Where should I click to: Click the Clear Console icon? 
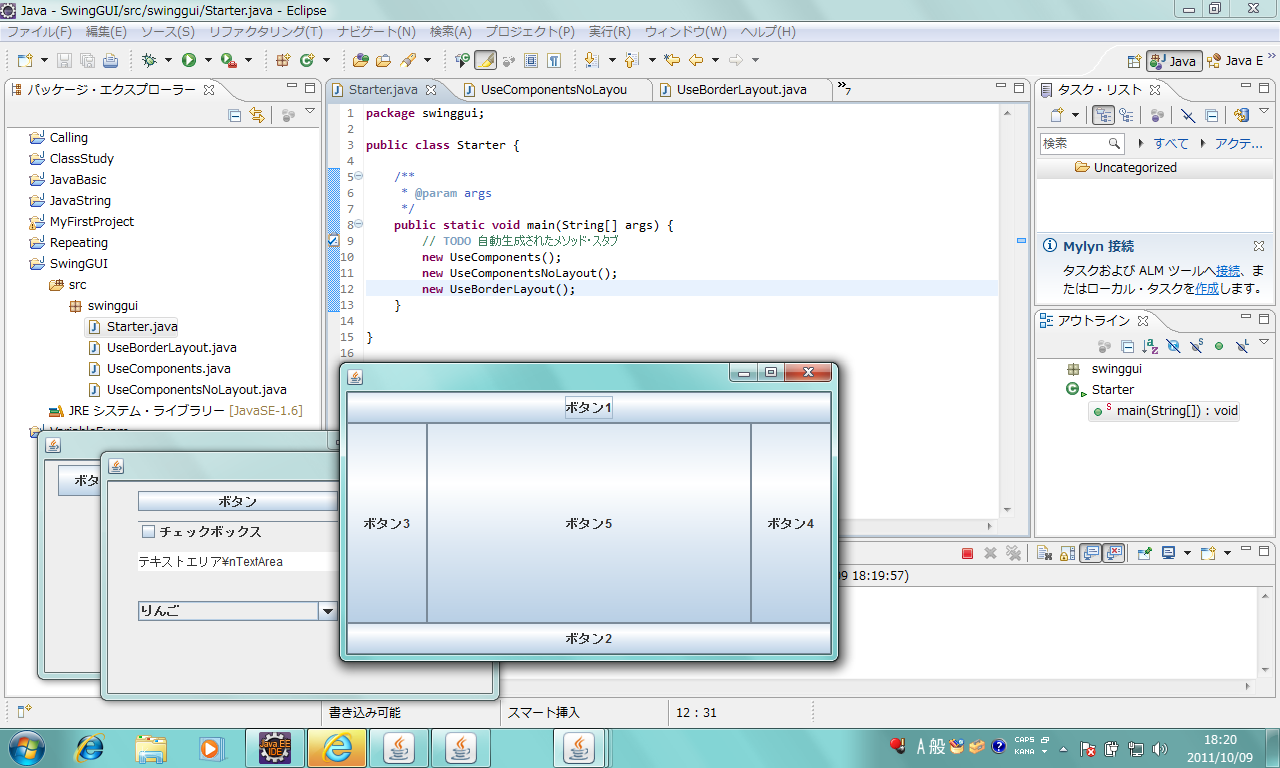(x=1042, y=553)
